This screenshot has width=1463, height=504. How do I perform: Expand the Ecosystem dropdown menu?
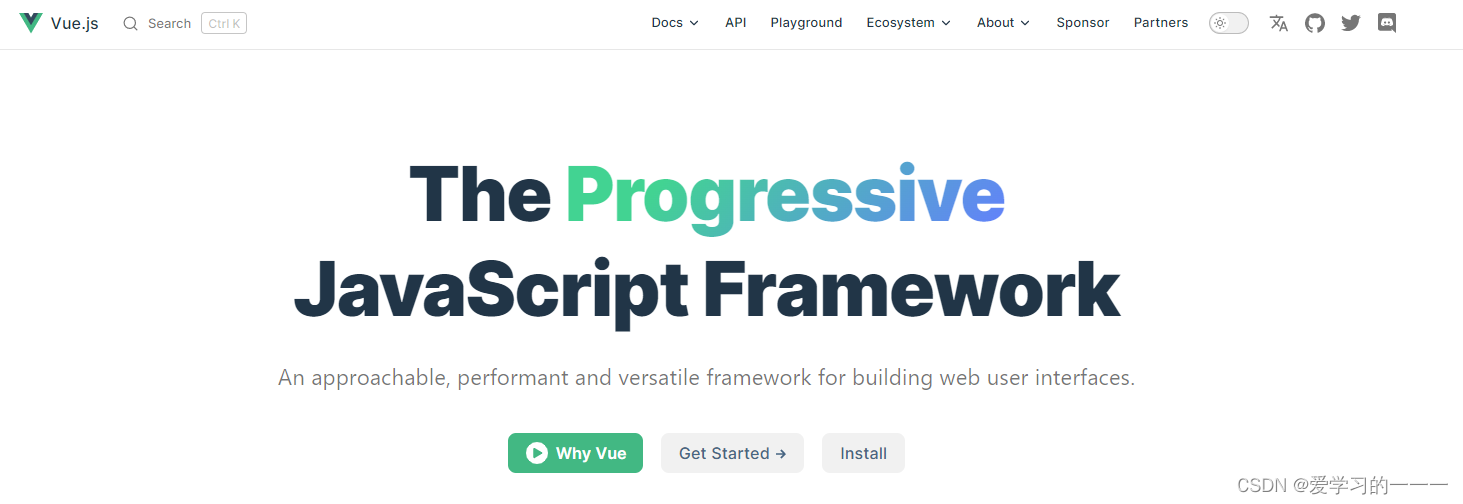coord(908,23)
